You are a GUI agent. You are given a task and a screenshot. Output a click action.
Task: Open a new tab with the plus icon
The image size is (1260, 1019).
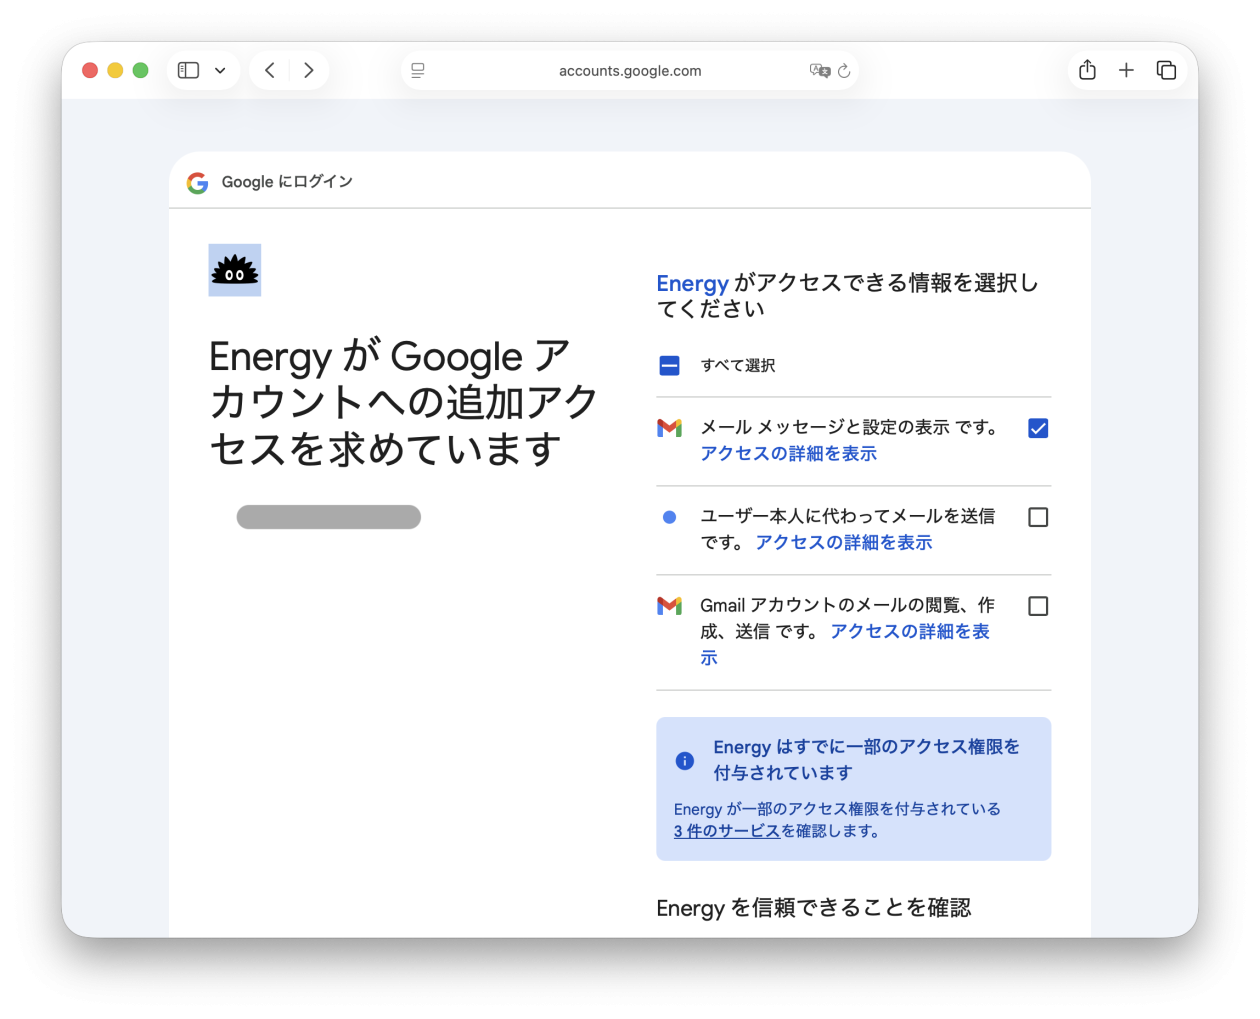click(1126, 70)
